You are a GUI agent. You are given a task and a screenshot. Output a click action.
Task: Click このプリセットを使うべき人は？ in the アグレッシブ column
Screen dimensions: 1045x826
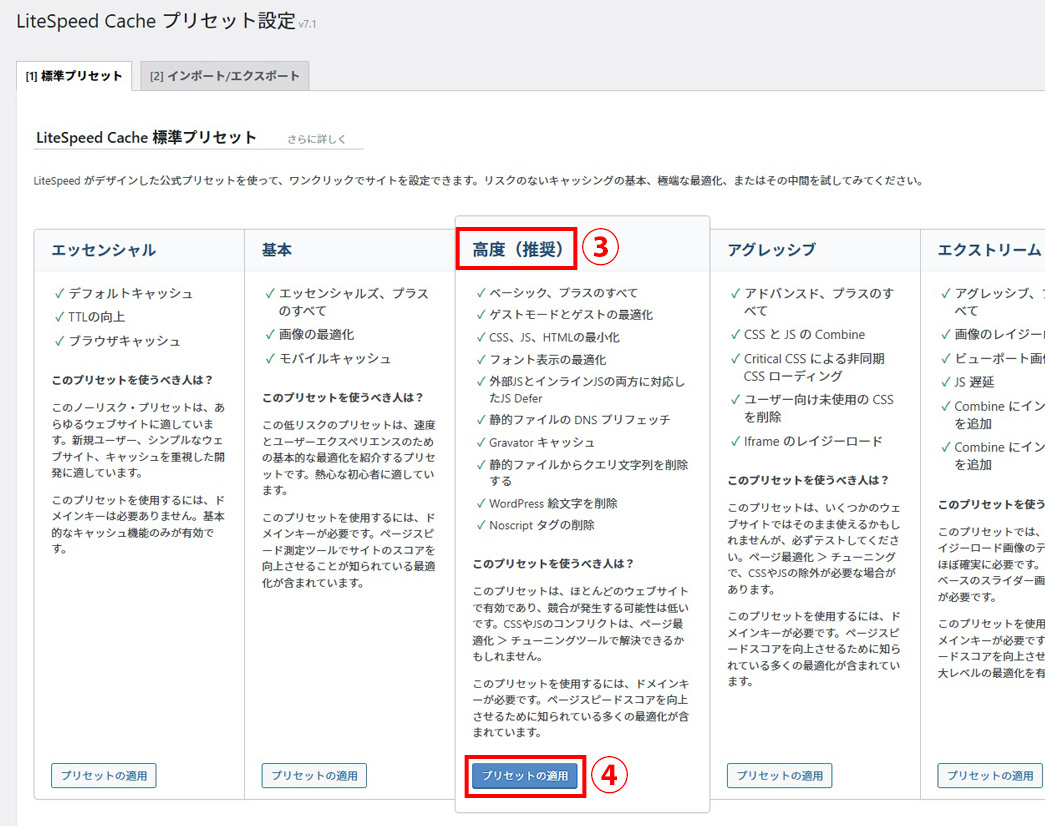(x=808, y=480)
